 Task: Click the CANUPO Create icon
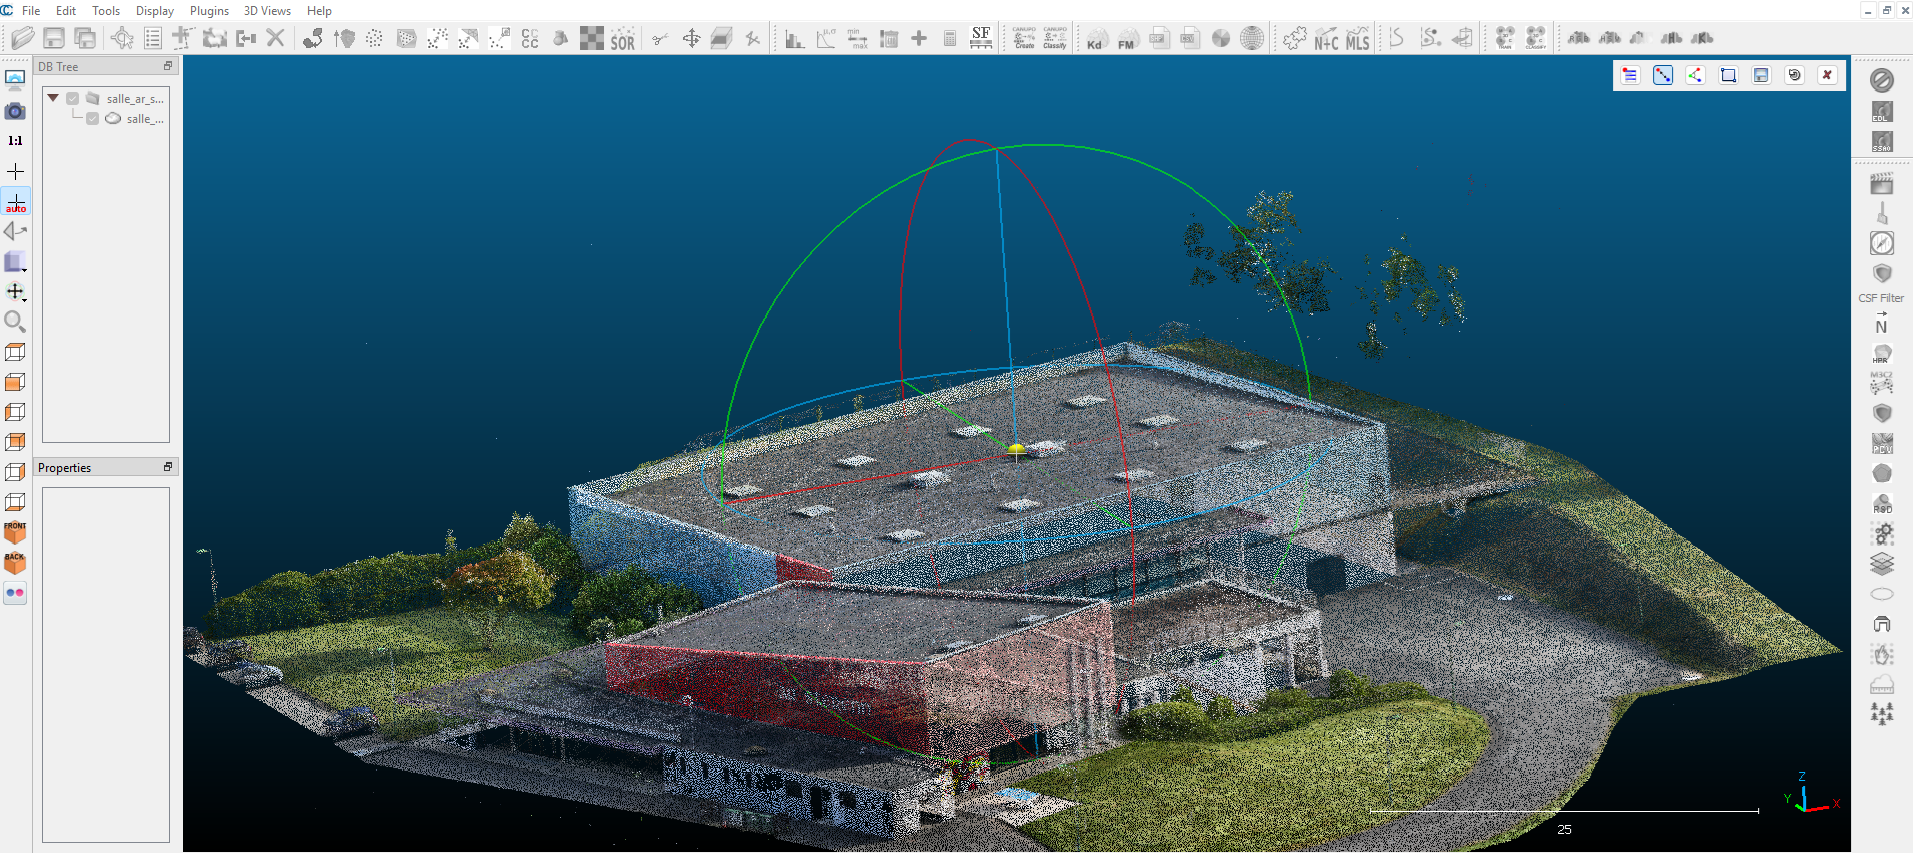pyautogui.click(x=1024, y=38)
